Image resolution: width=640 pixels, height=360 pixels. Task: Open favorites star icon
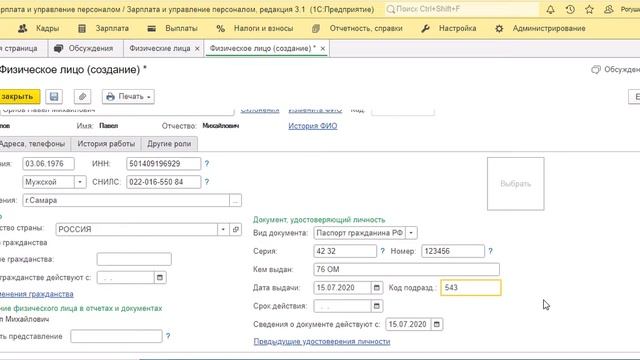589,9
